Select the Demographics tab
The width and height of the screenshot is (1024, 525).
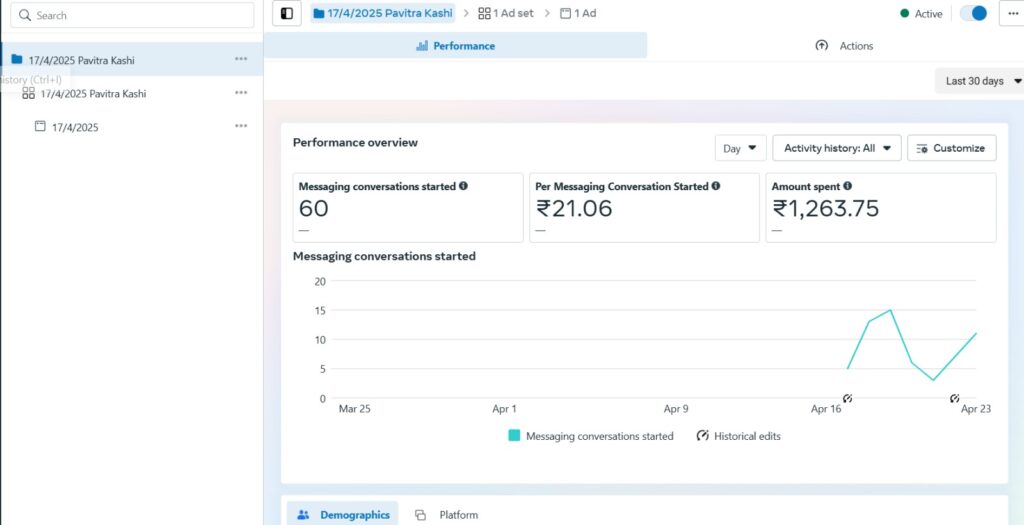point(343,515)
